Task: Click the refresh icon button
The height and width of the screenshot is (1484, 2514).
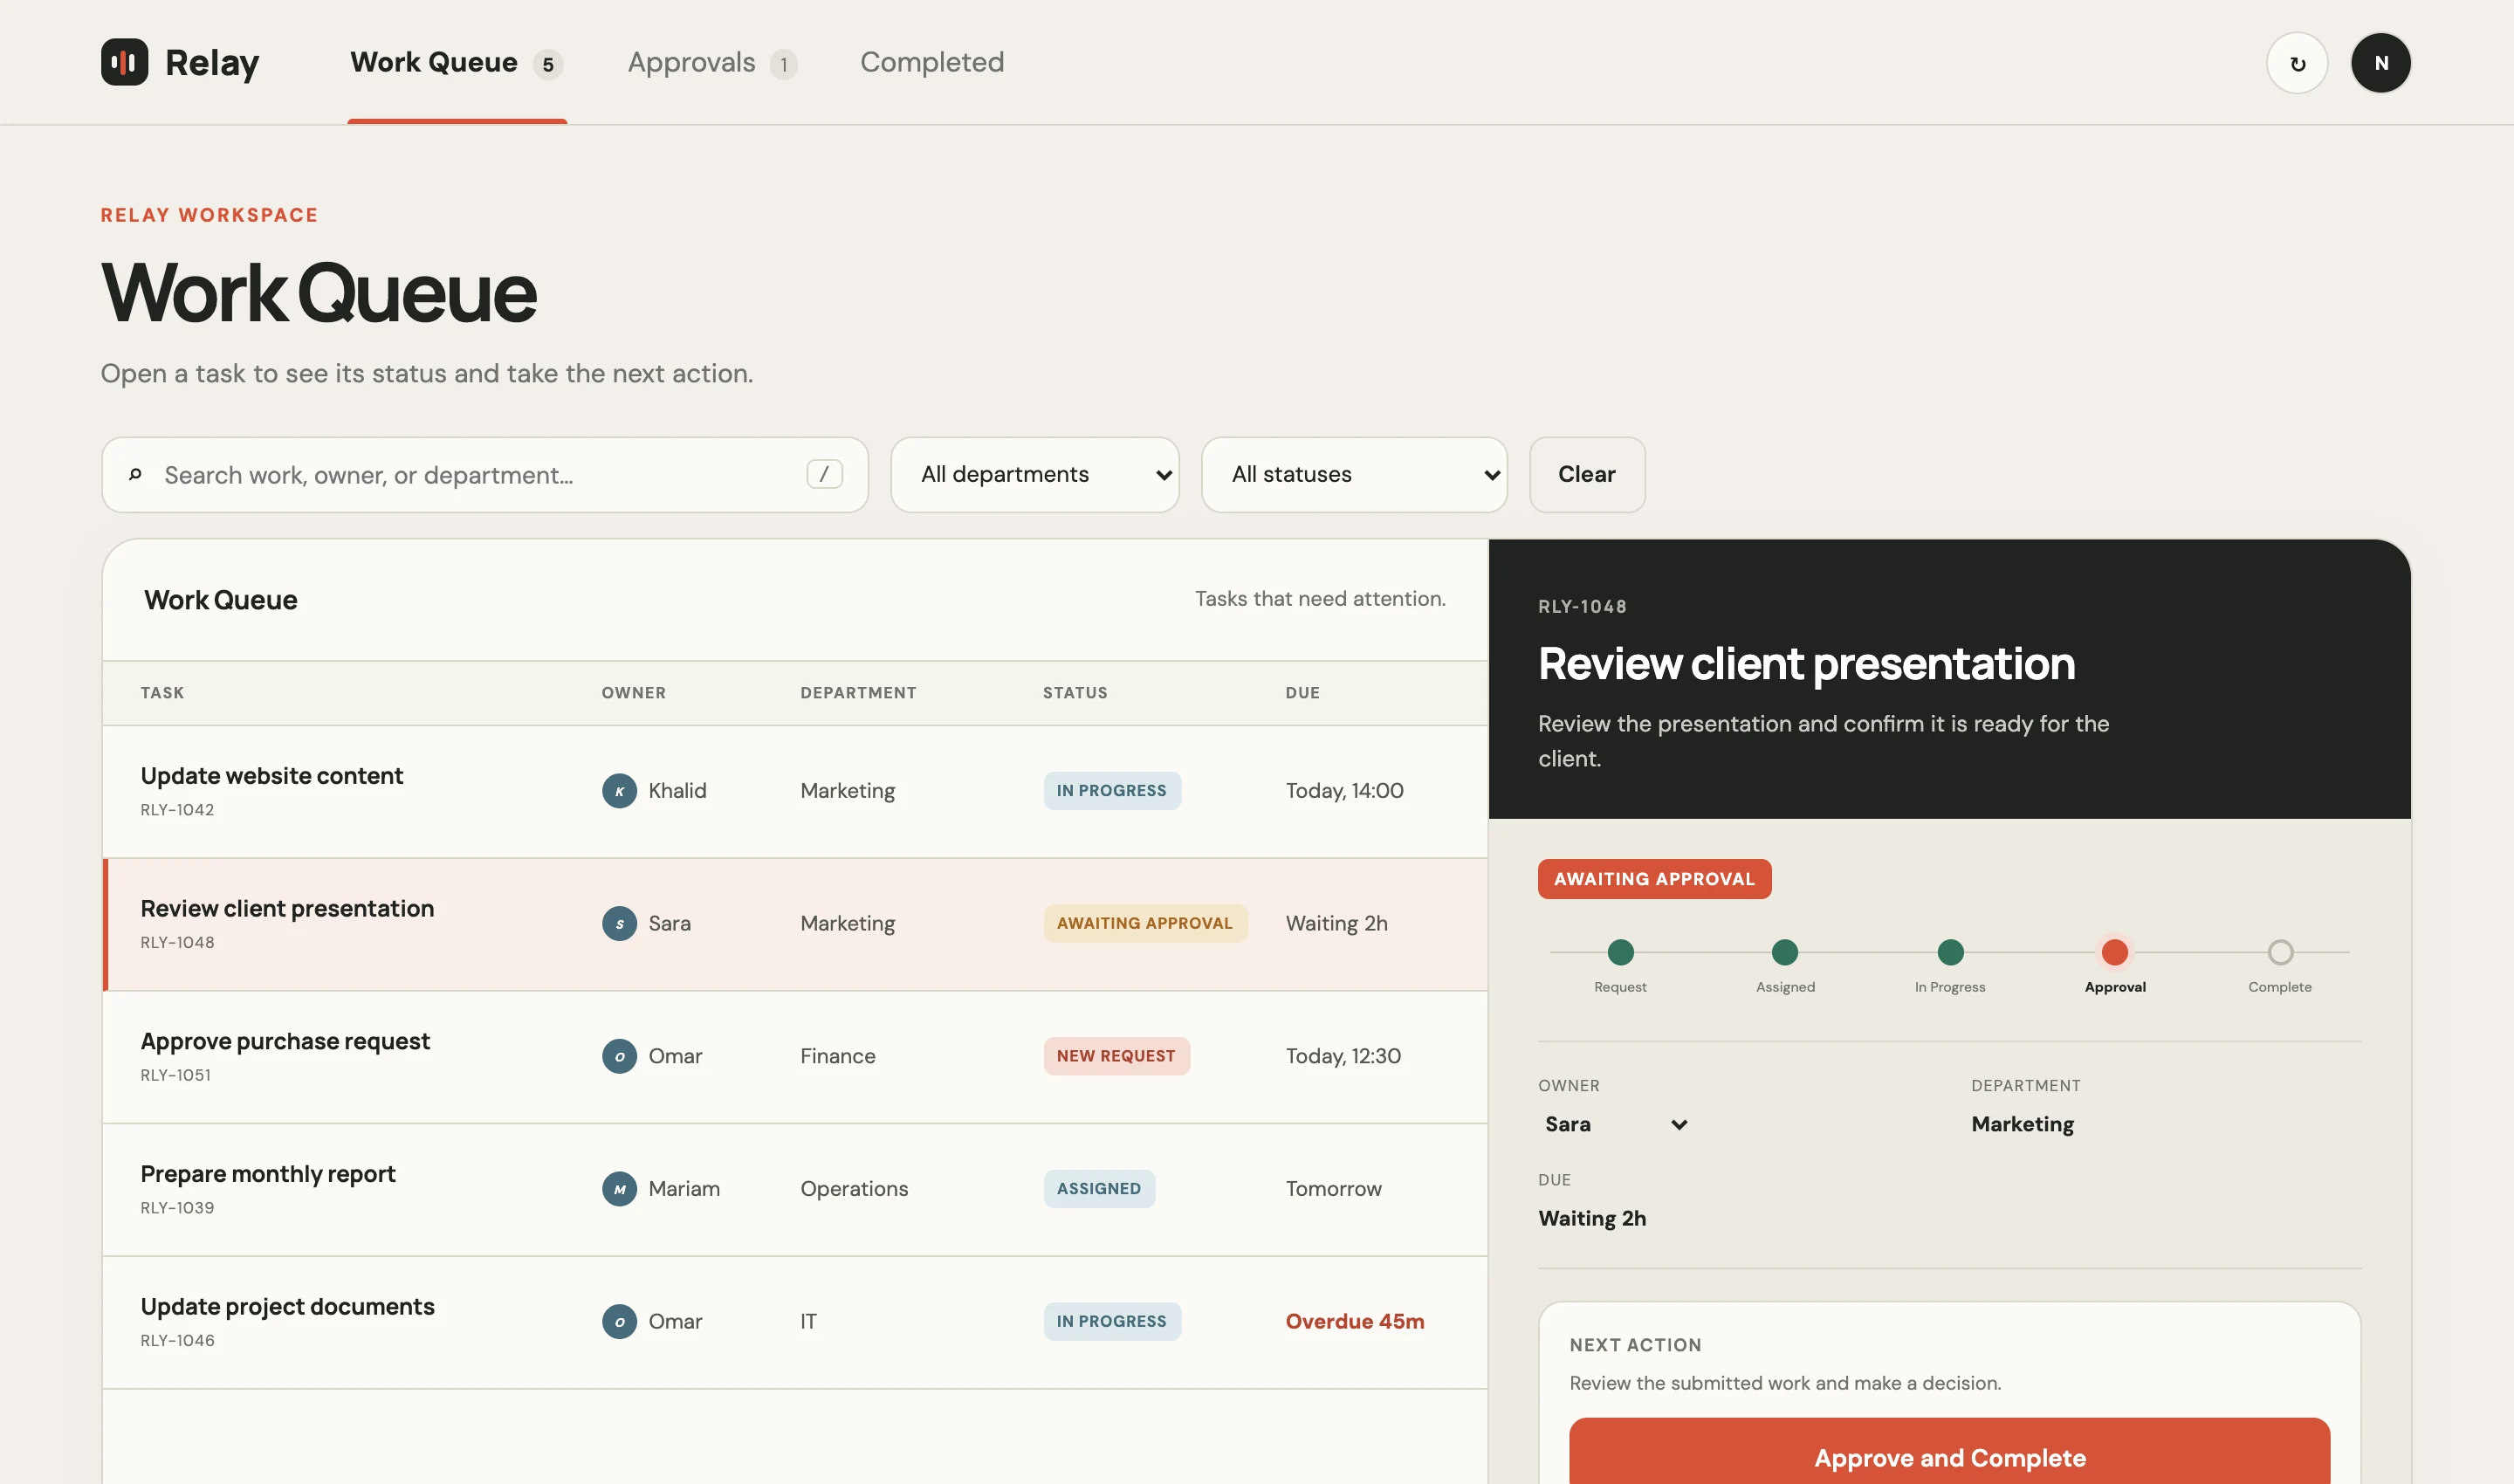Action: [x=2297, y=63]
